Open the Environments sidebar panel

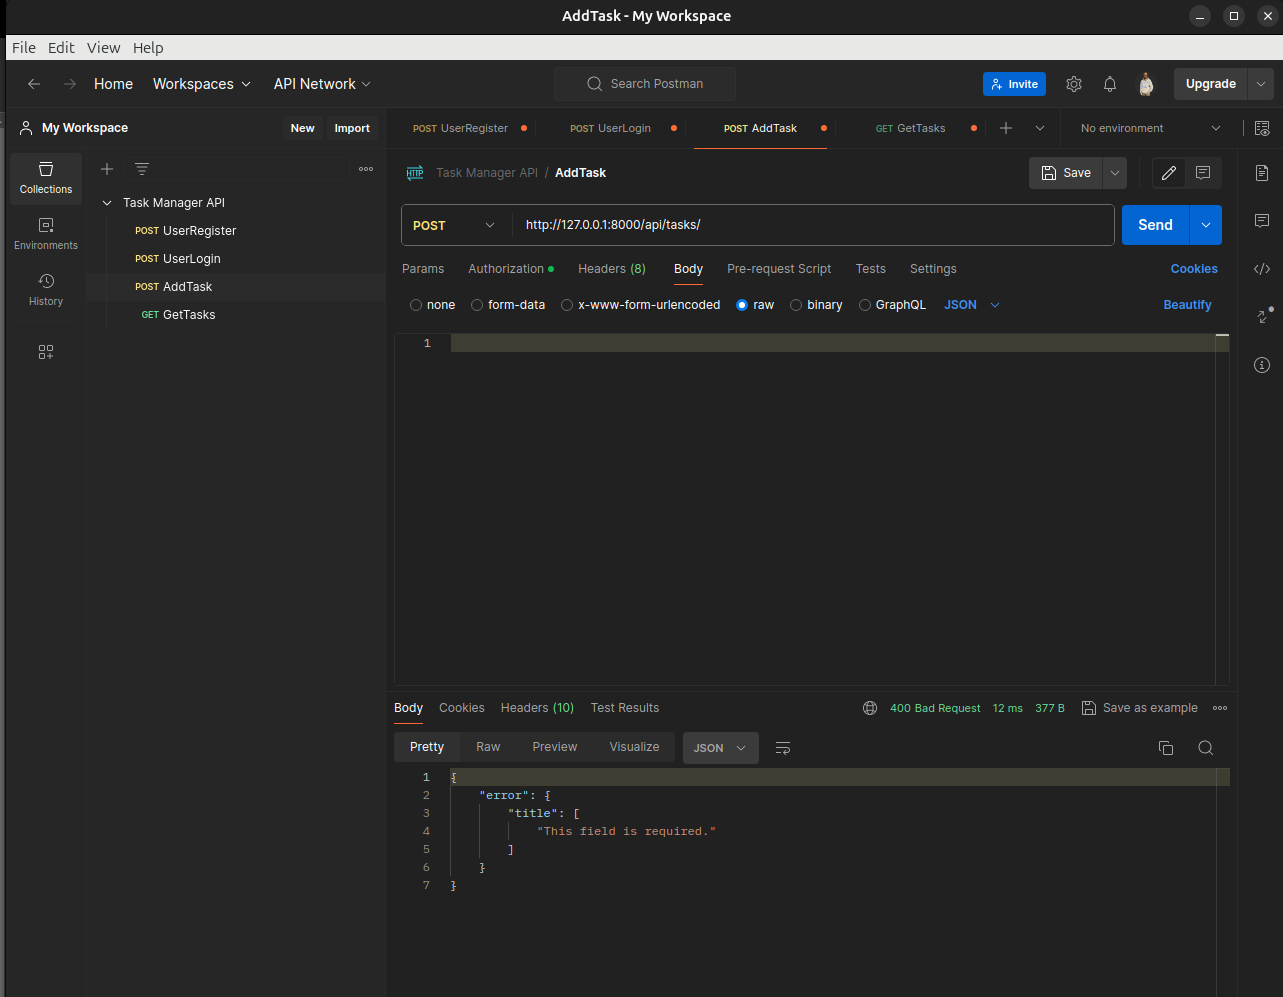(x=46, y=234)
